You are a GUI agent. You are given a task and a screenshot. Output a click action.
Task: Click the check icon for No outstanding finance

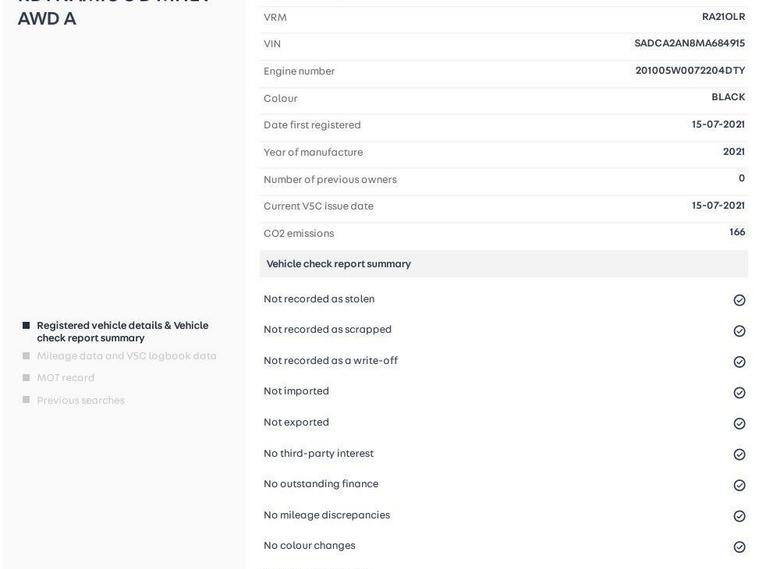[739, 485]
